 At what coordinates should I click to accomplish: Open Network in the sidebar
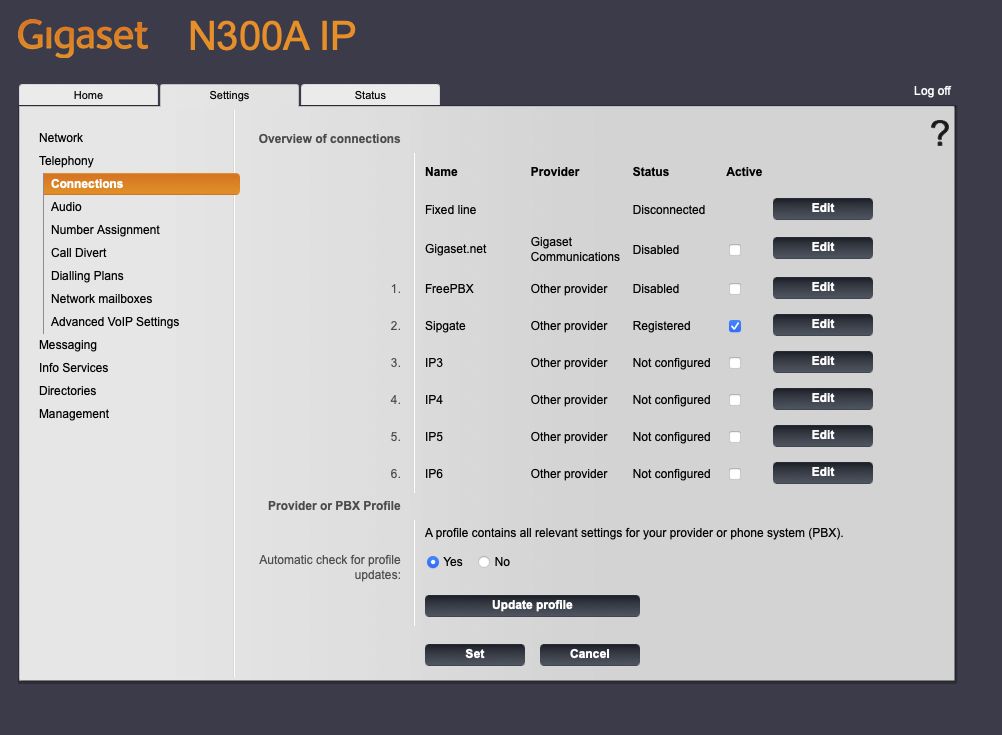(x=61, y=138)
